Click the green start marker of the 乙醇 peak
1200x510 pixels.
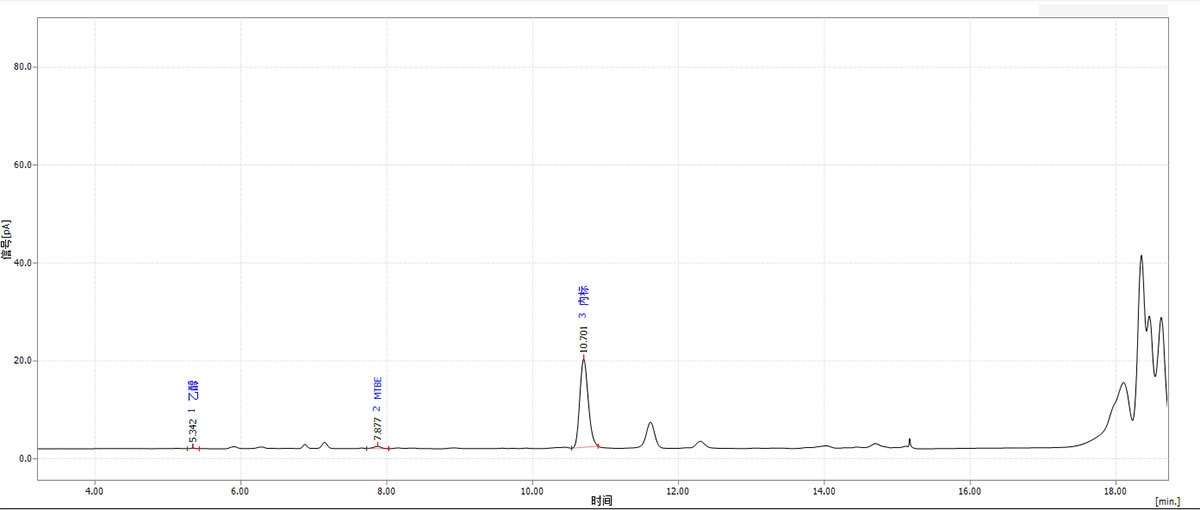pyautogui.click(x=187, y=448)
